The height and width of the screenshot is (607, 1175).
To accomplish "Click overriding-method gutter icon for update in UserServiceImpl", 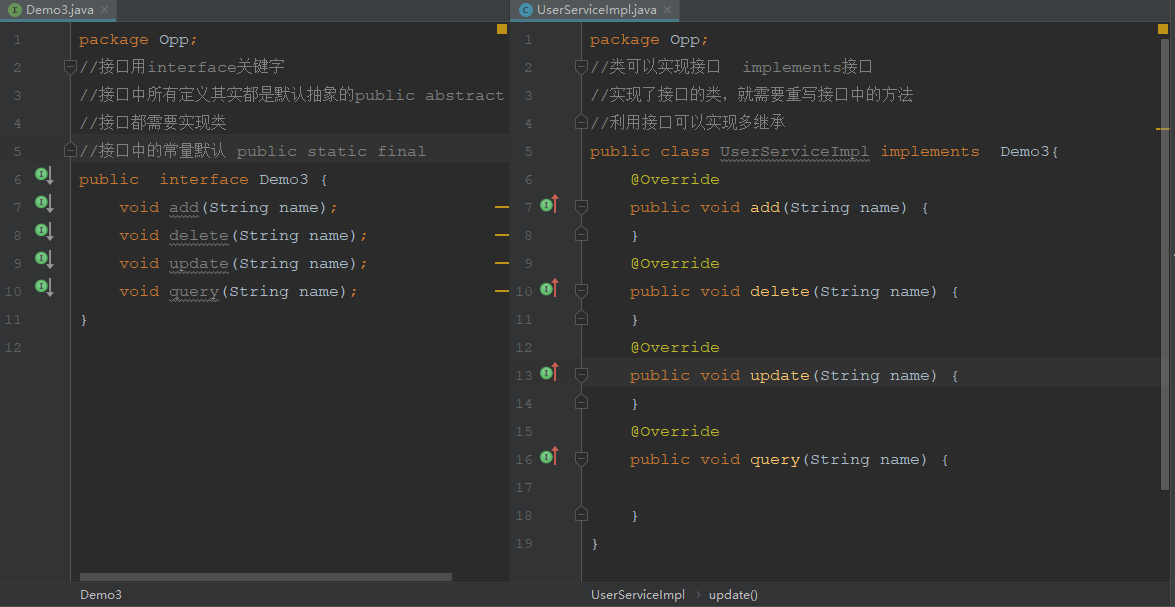I will pos(549,373).
